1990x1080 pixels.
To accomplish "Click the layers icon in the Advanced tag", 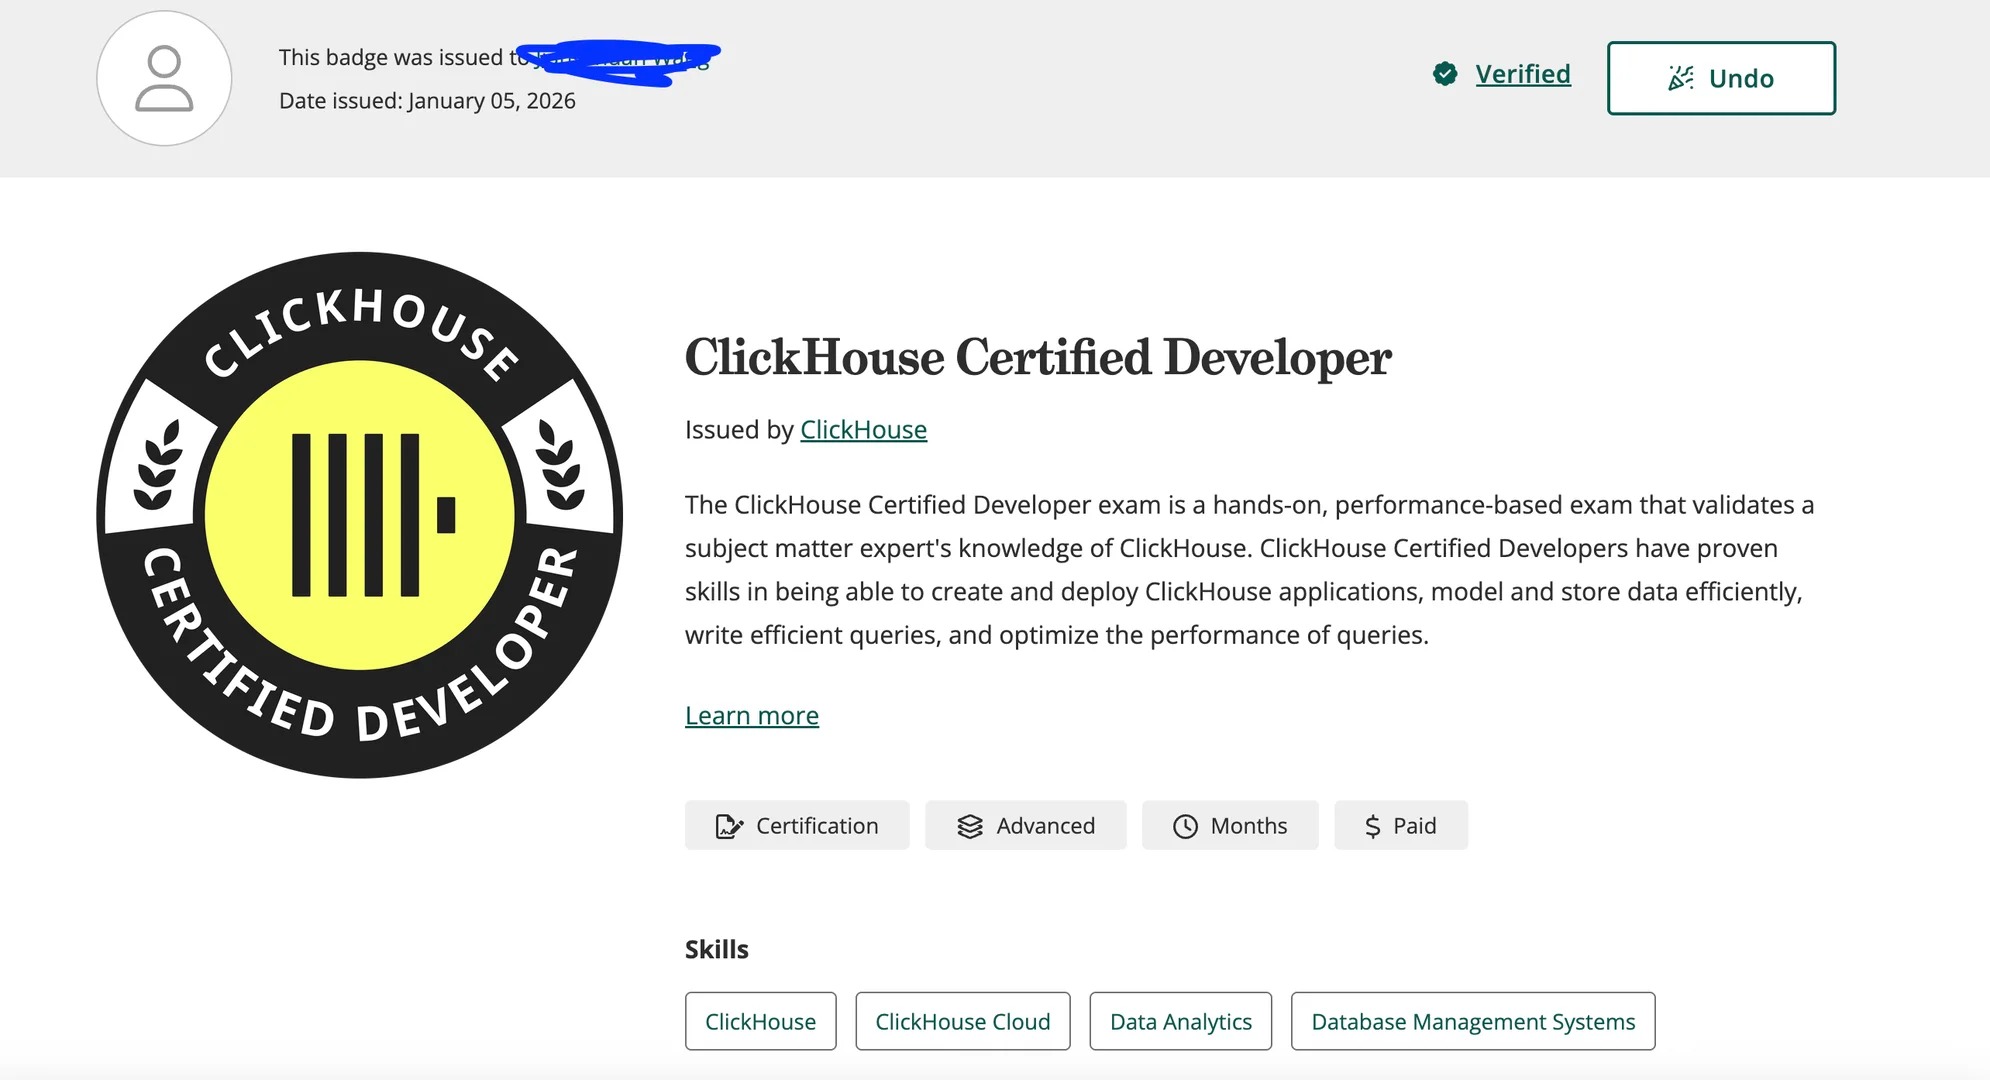I will click(x=969, y=825).
